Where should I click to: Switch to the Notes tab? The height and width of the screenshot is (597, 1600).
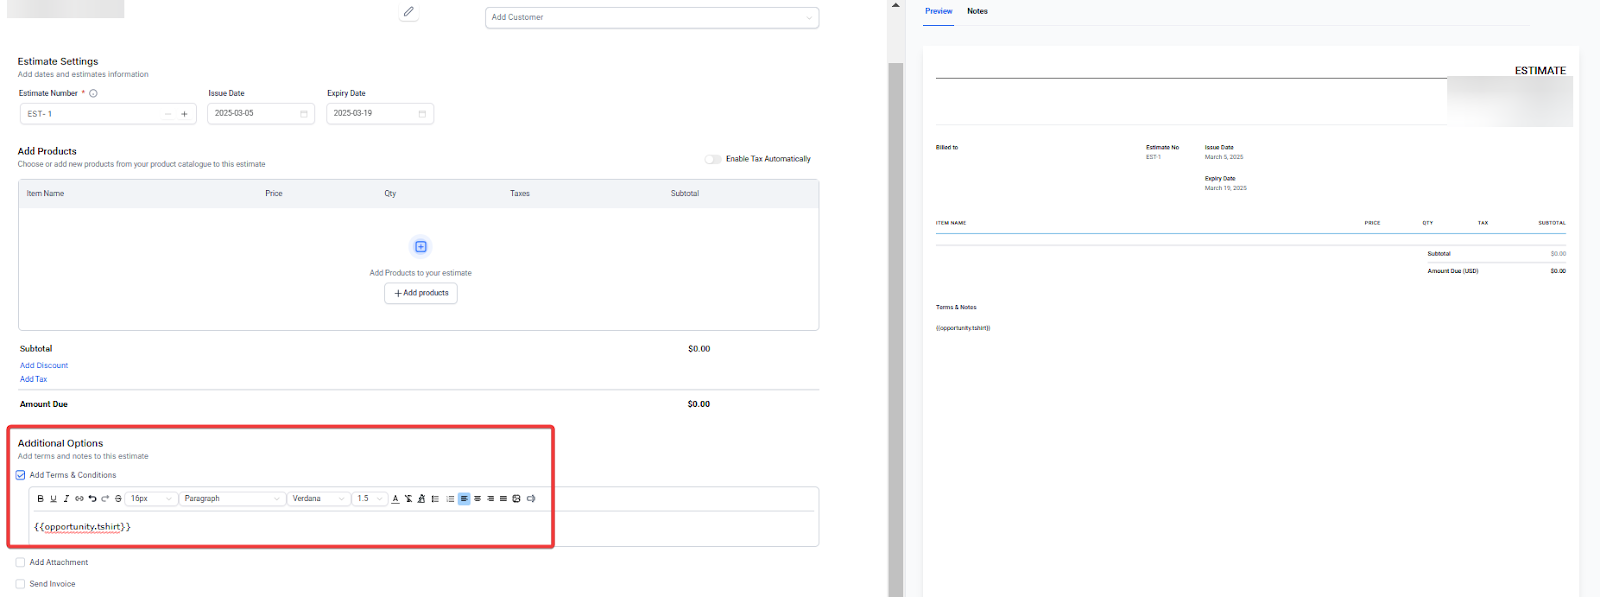click(977, 11)
